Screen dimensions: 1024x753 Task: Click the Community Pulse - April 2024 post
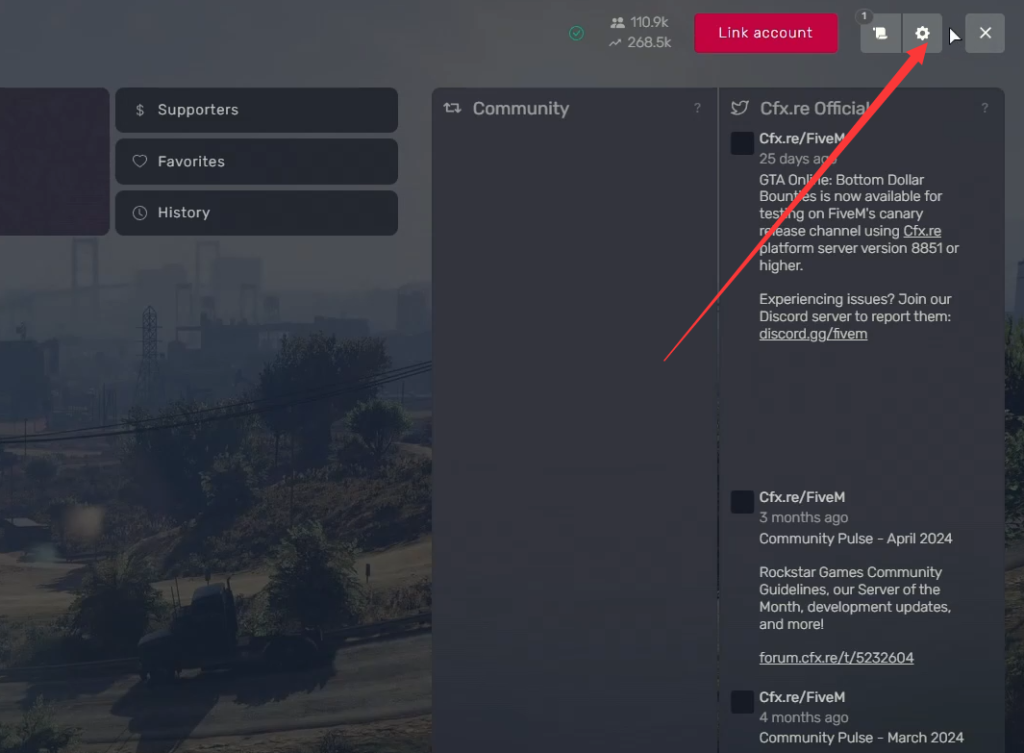[x=855, y=539]
